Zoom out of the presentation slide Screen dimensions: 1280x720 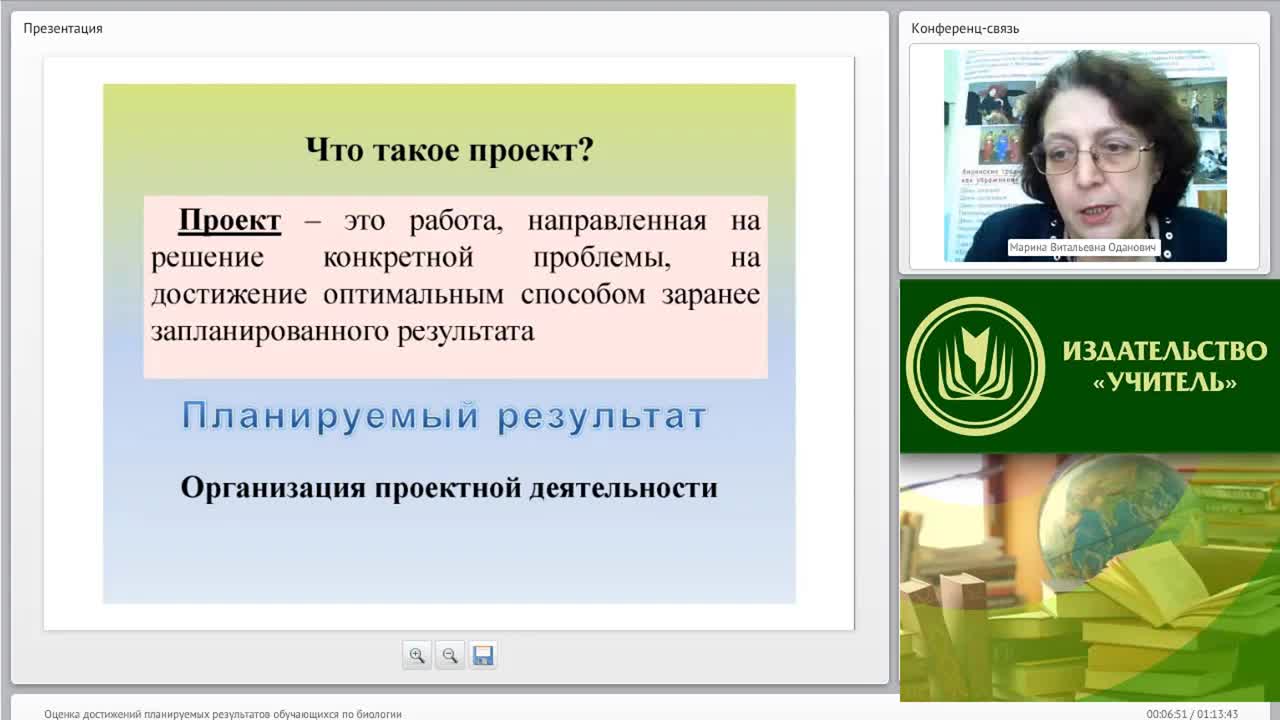(450, 655)
